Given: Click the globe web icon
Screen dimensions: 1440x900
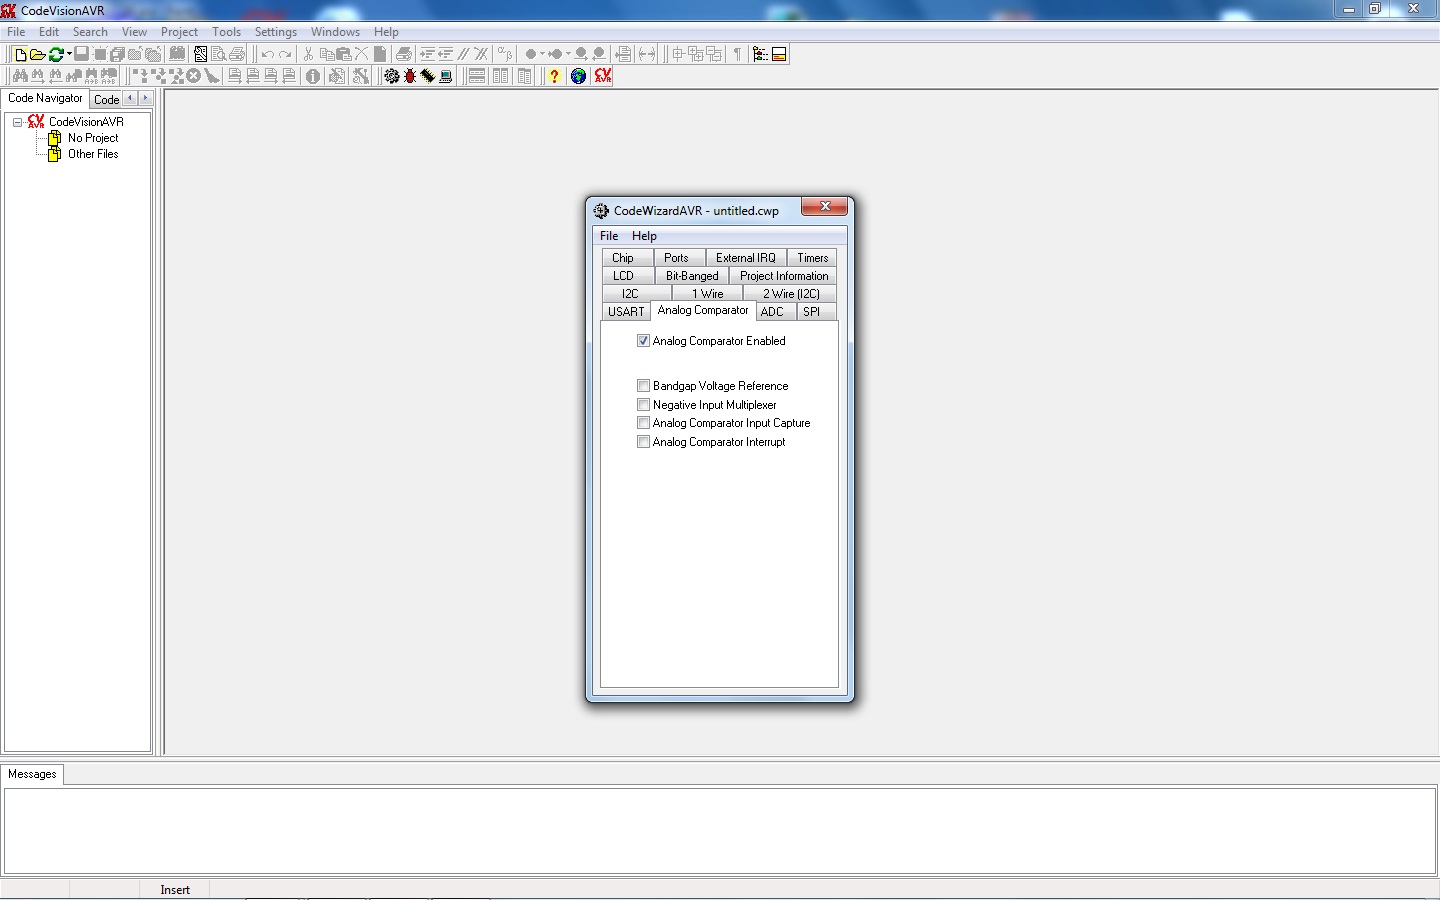Looking at the screenshot, I should [x=578, y=76].
